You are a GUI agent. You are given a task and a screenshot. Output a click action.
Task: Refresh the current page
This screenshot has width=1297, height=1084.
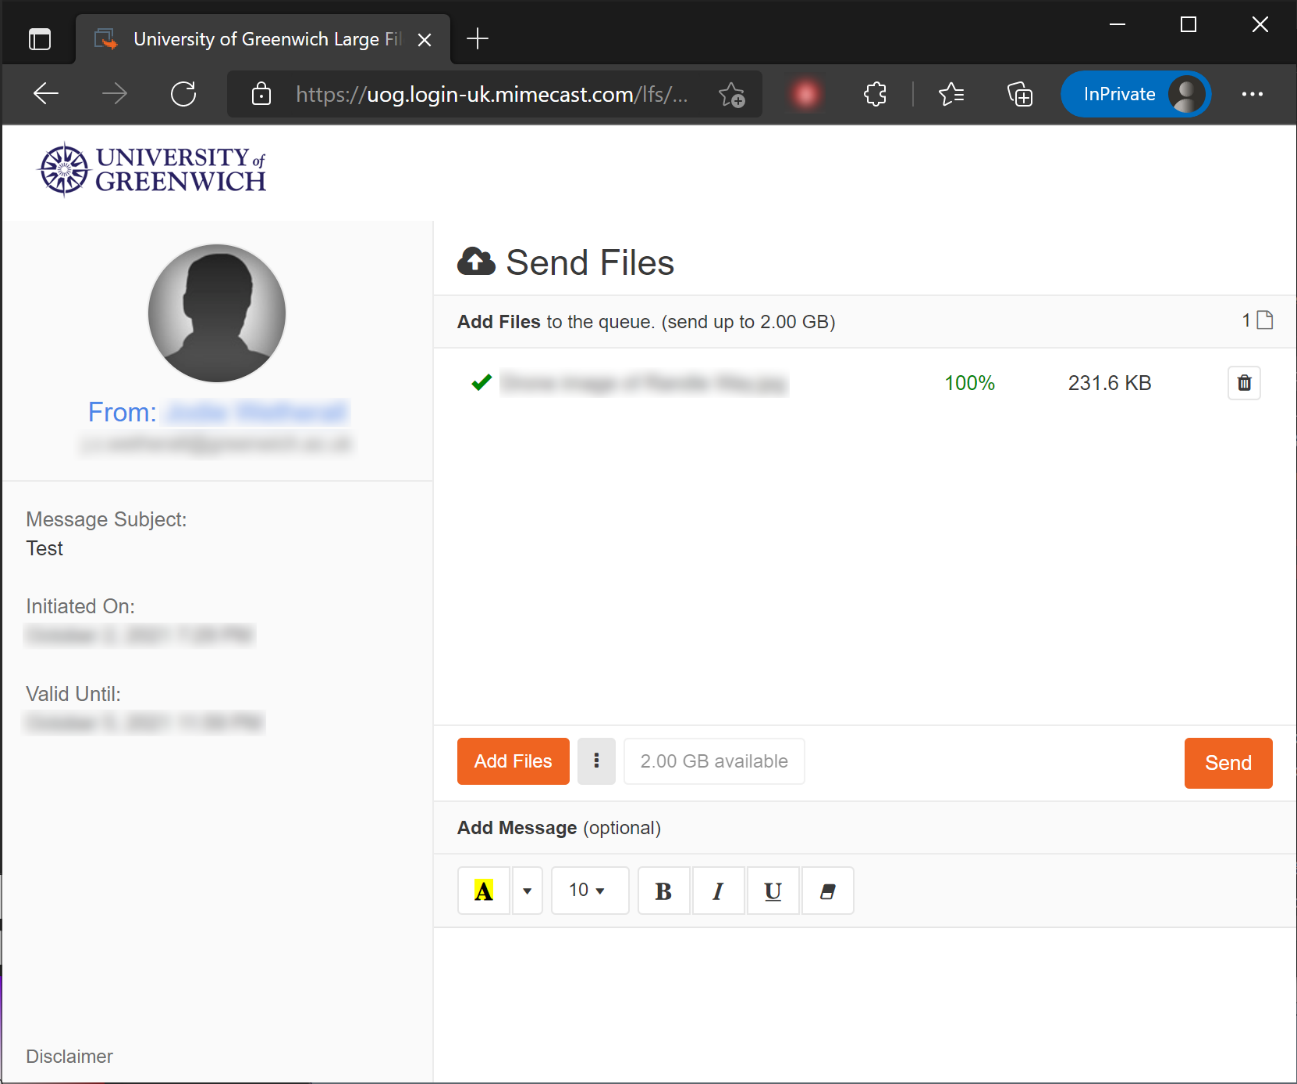click(183, 94)
